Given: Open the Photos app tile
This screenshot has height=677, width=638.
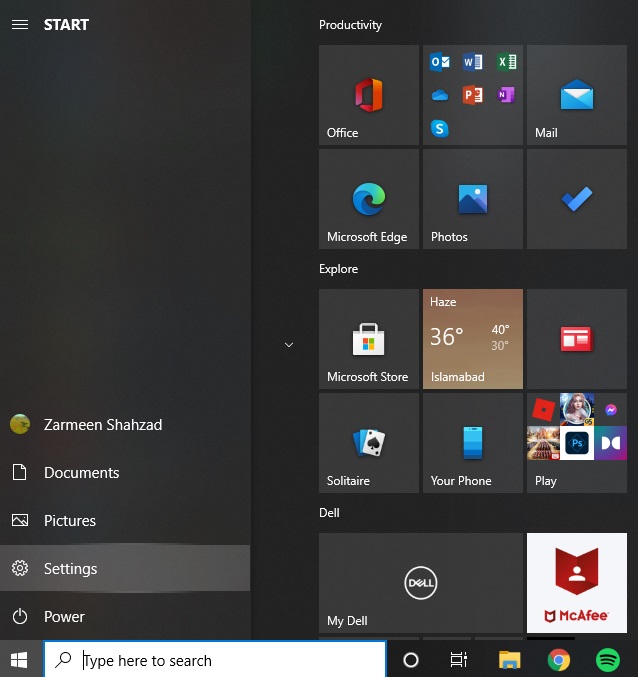Looking at the screenshot, I should (472, 199).
